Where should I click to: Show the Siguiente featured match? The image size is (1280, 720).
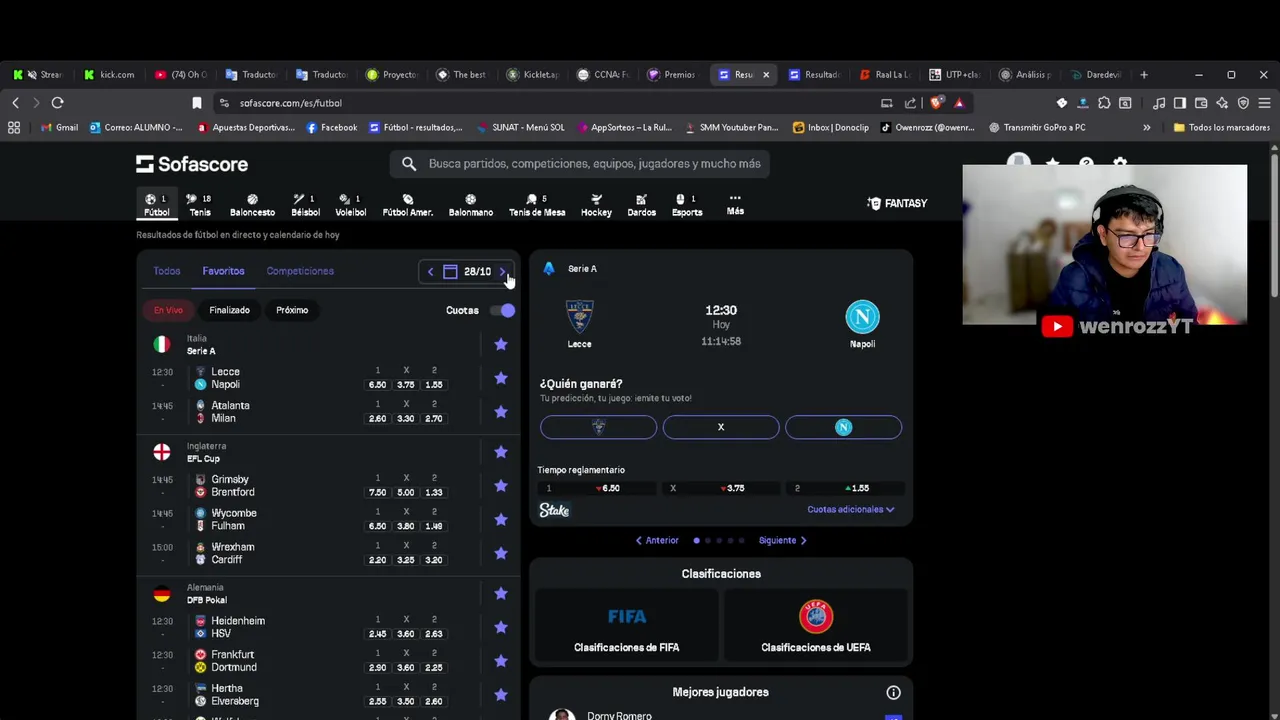[782, 541]
